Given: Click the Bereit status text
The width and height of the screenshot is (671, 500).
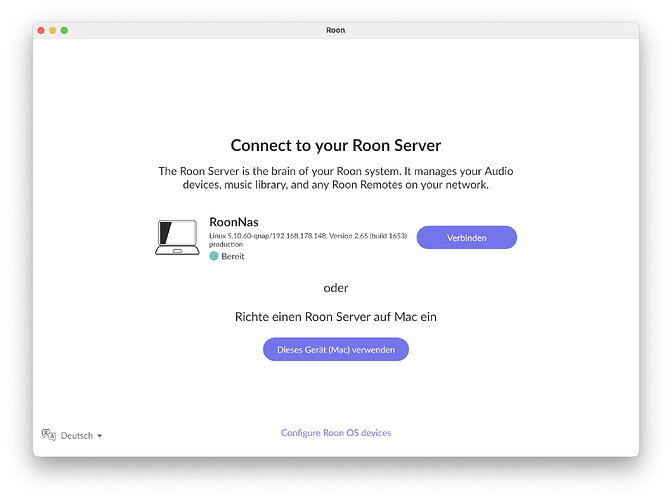Looking at the screenshot, I should point(233,256).
